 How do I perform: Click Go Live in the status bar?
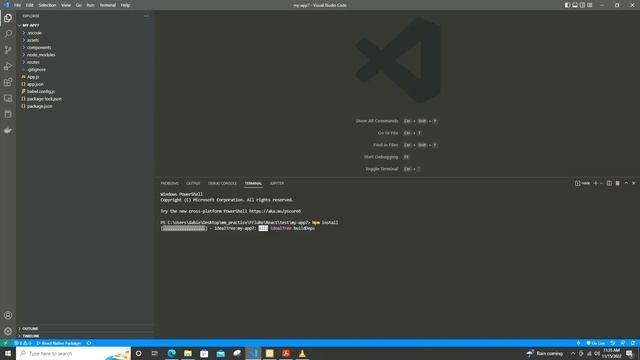(x=596, y=343)
